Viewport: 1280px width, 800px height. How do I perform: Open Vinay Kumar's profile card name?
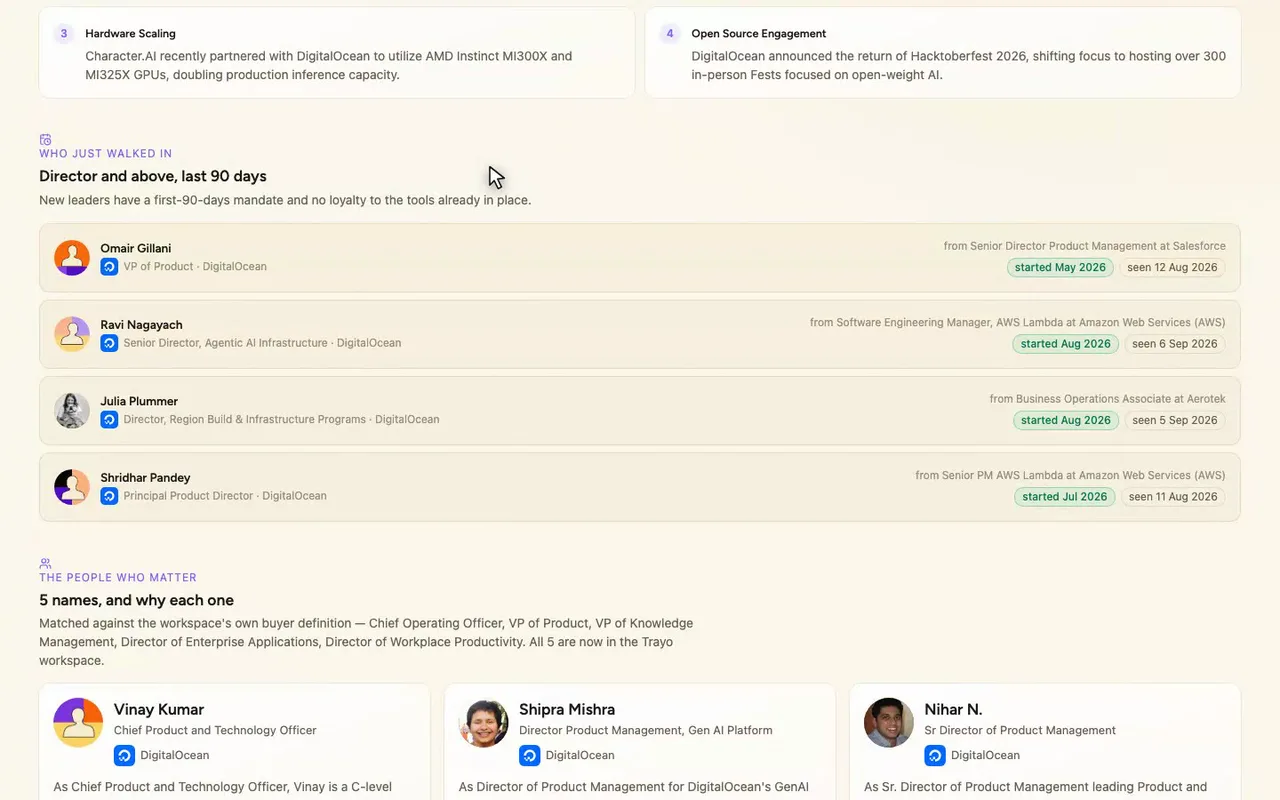point(159,709)
